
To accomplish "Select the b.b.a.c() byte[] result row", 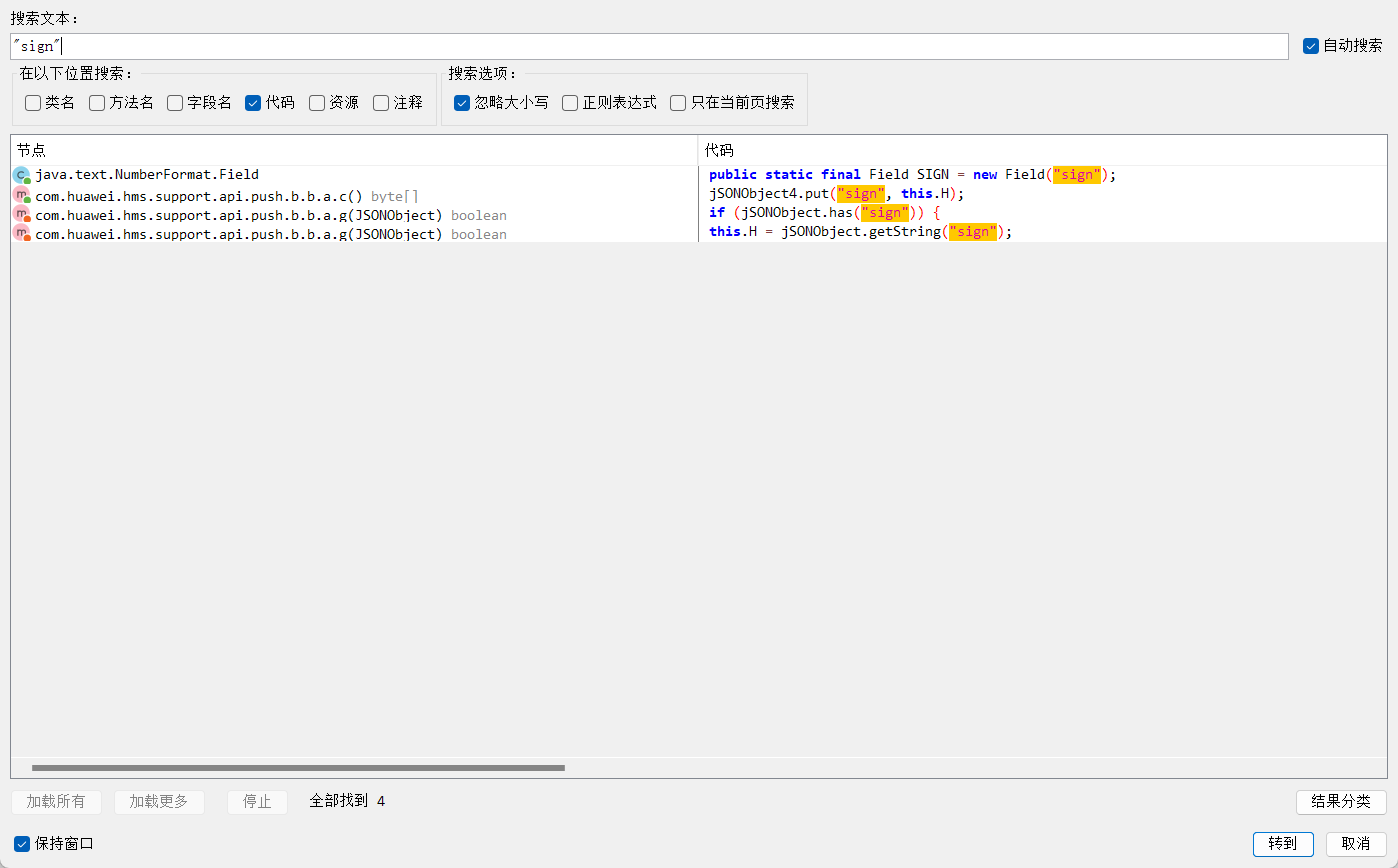I will (x=354, y=195).
